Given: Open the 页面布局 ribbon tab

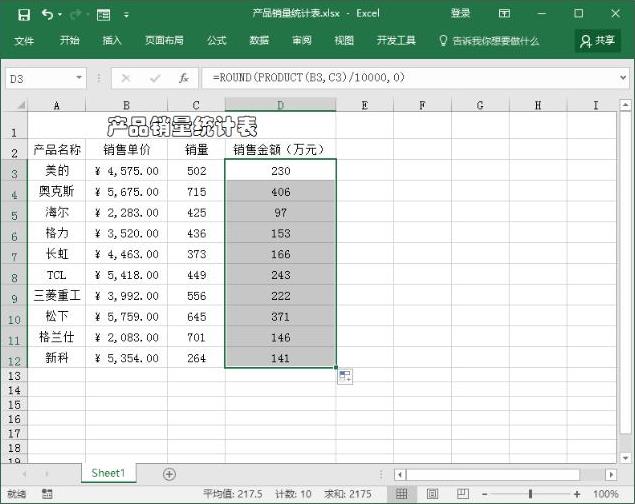Looking at the screenshot, I should (x=164, y=40).
